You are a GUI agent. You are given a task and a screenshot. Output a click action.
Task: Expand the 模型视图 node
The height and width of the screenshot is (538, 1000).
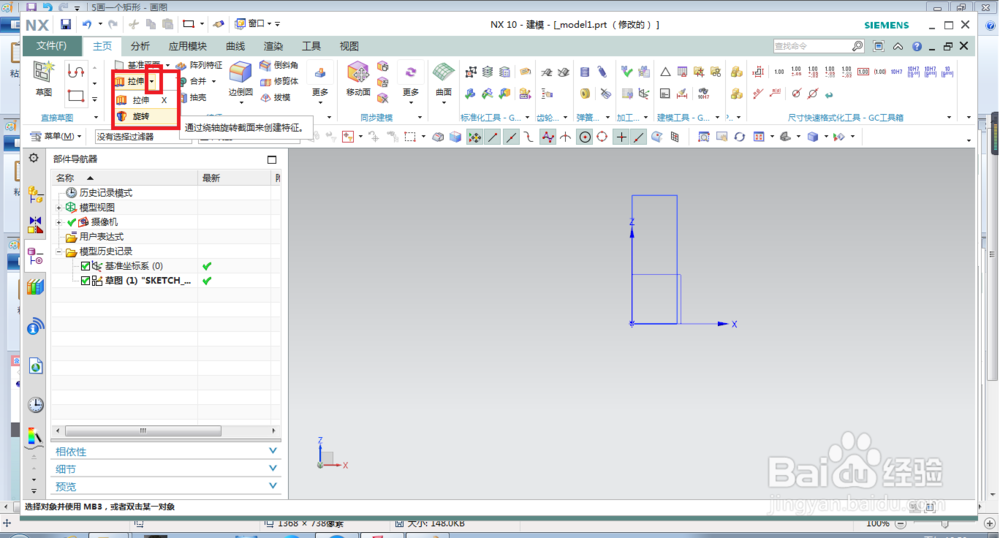[59, 208]
